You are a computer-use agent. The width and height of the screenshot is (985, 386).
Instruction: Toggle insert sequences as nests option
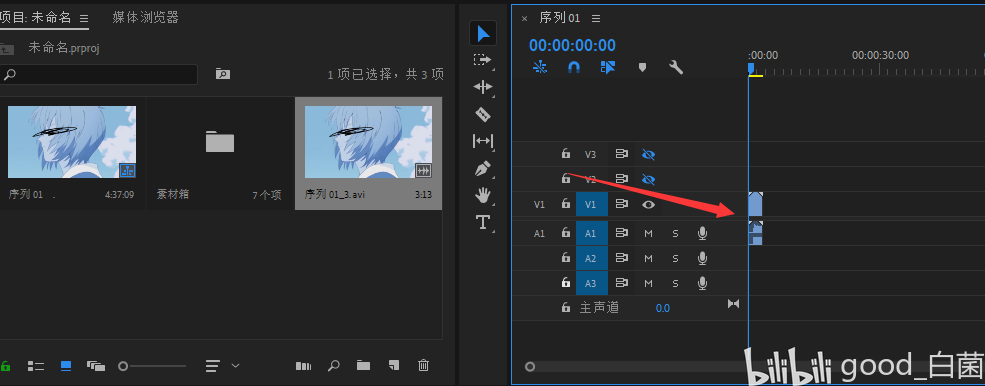540,67
